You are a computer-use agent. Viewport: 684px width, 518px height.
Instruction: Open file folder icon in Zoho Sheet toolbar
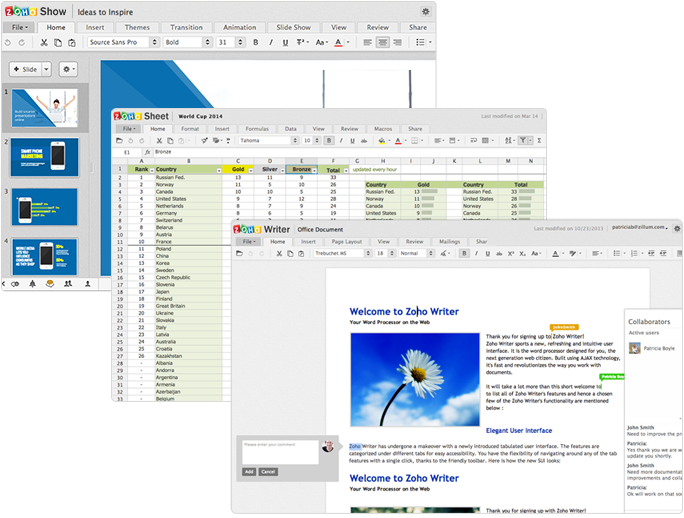119,141
